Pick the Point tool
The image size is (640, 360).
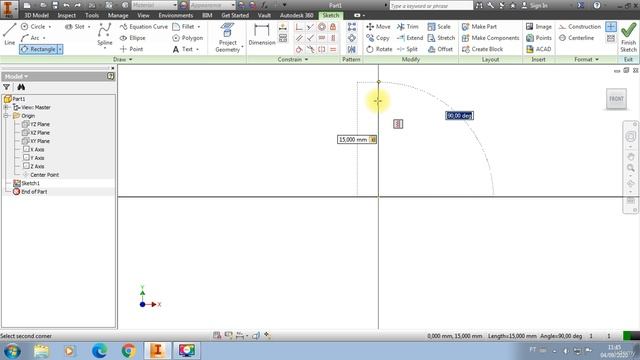131,49
